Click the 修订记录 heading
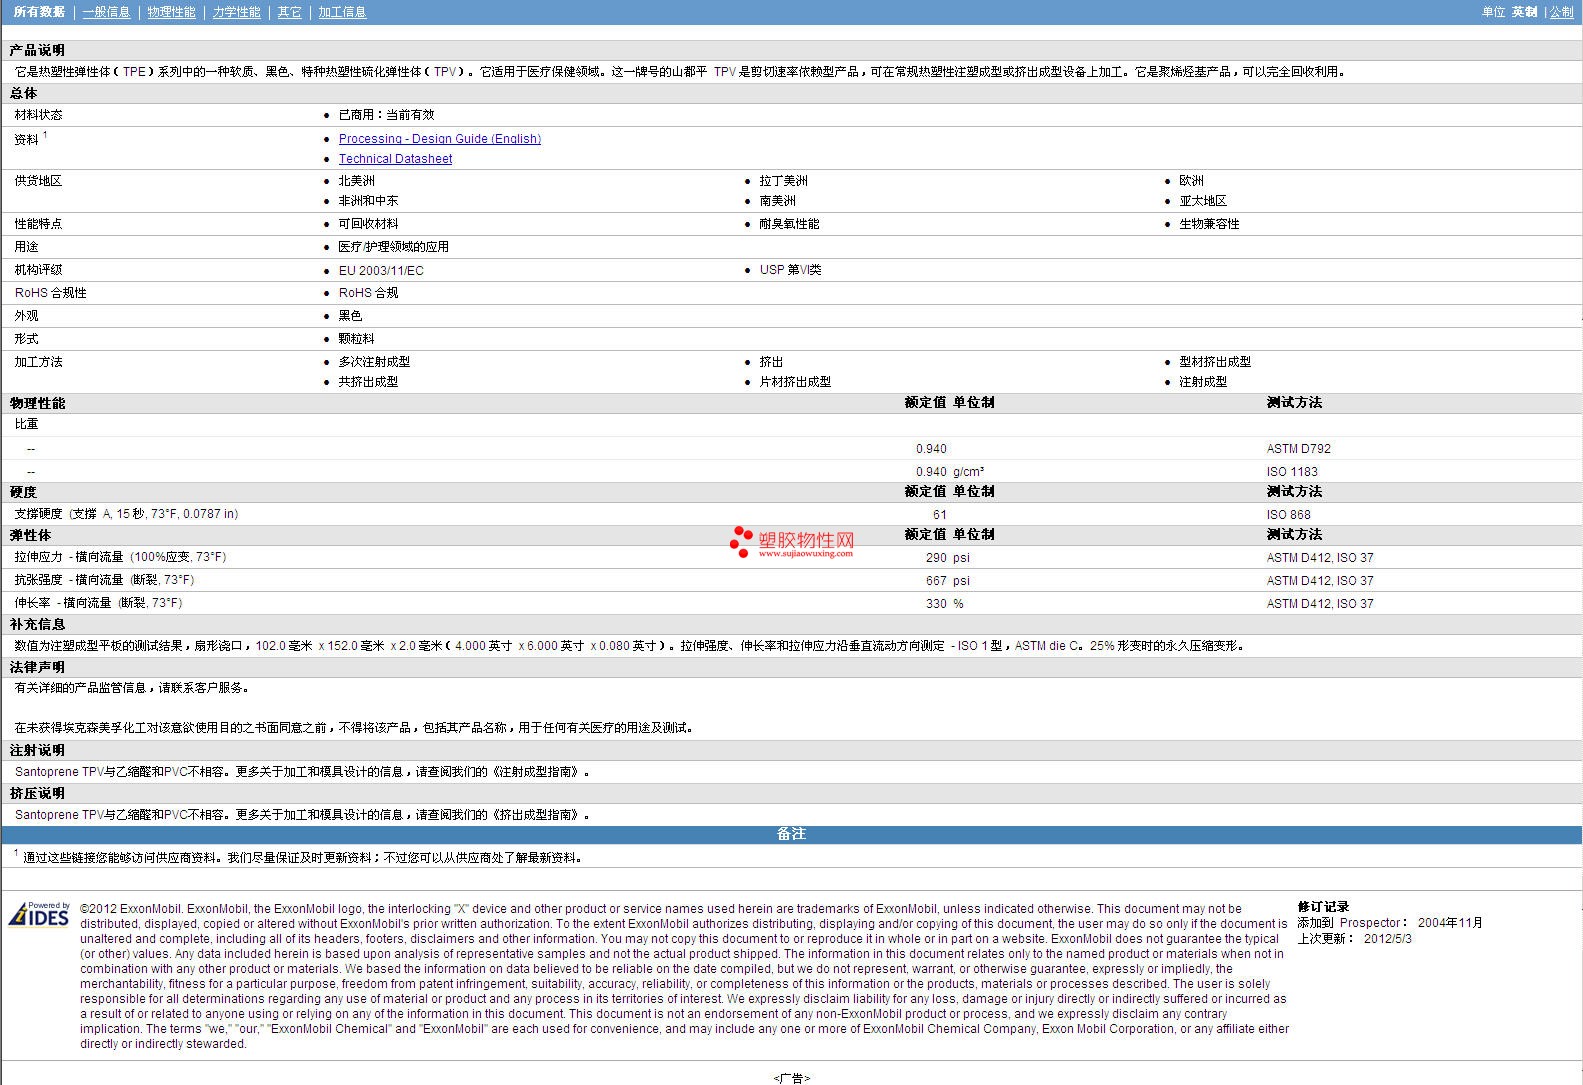Image resolution: width=1583 pixels, height=1085 pixels. 1323,907
